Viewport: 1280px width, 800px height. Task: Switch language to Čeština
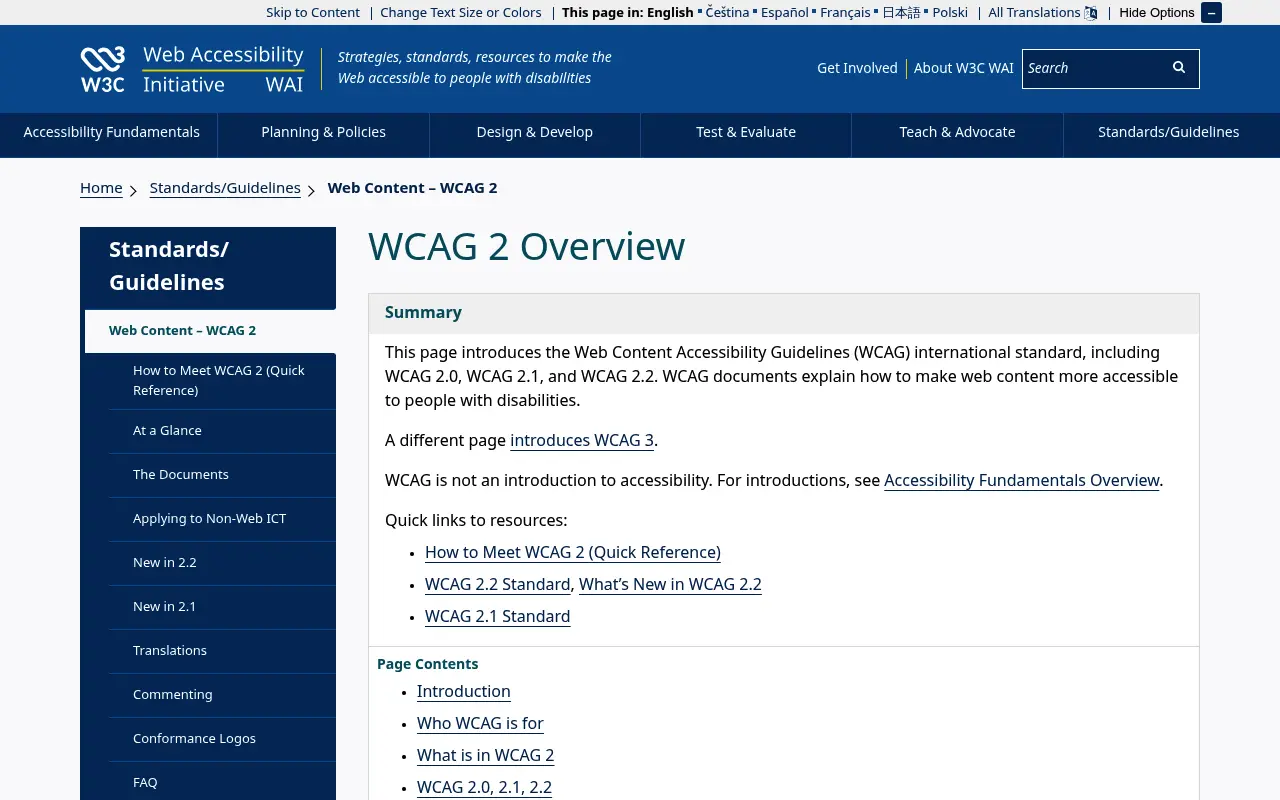(x=729, y=13)
